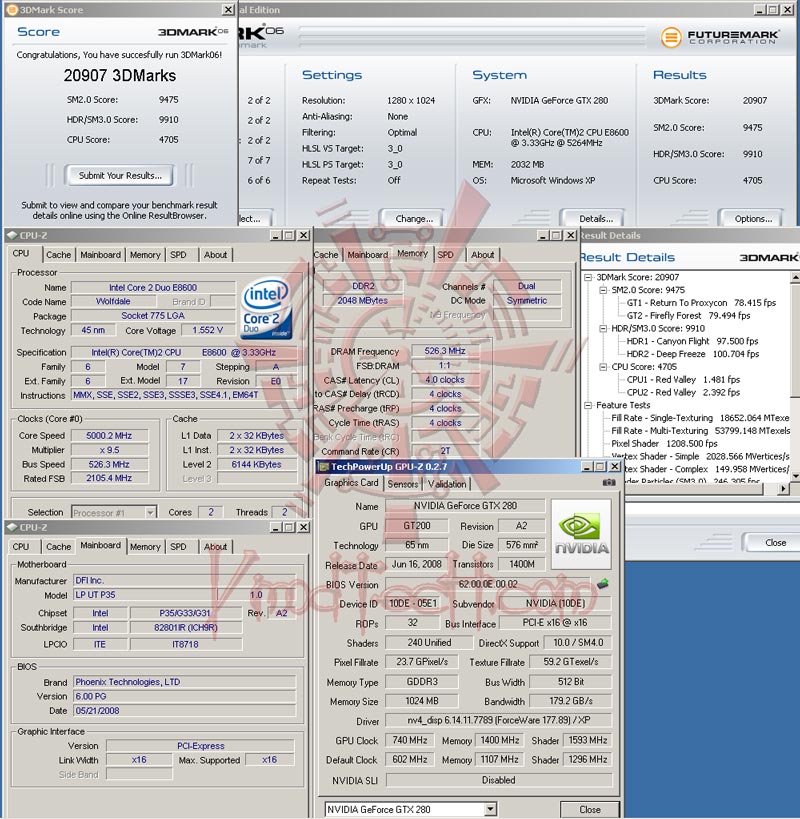Image resolution: width=800 pixels, height=819 pixels.
Task: Click the GPU-Z Driver version field
Action: tap(498, 720)
